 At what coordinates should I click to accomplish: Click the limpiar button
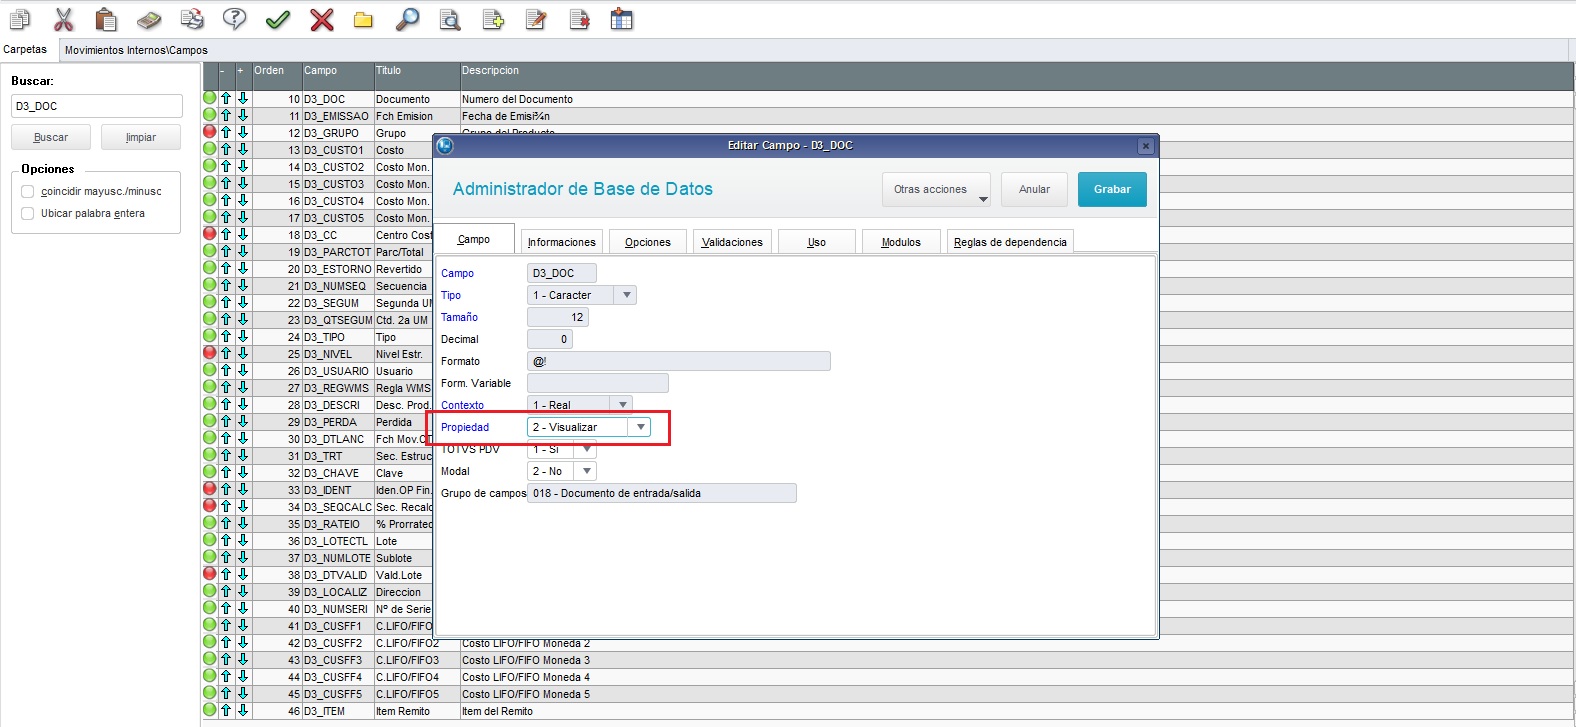pos(141,137)
